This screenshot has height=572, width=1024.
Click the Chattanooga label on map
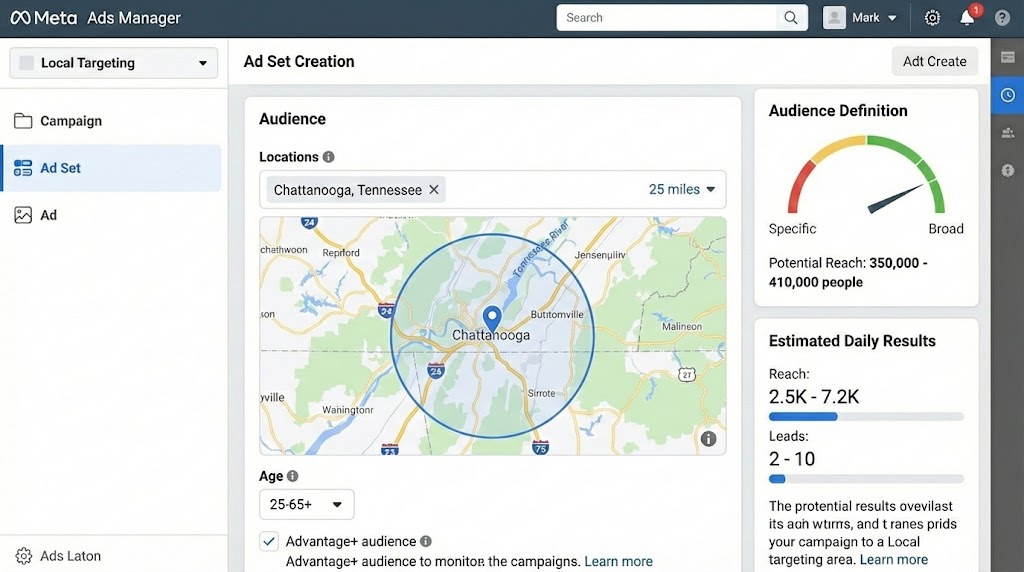point(491,336)
